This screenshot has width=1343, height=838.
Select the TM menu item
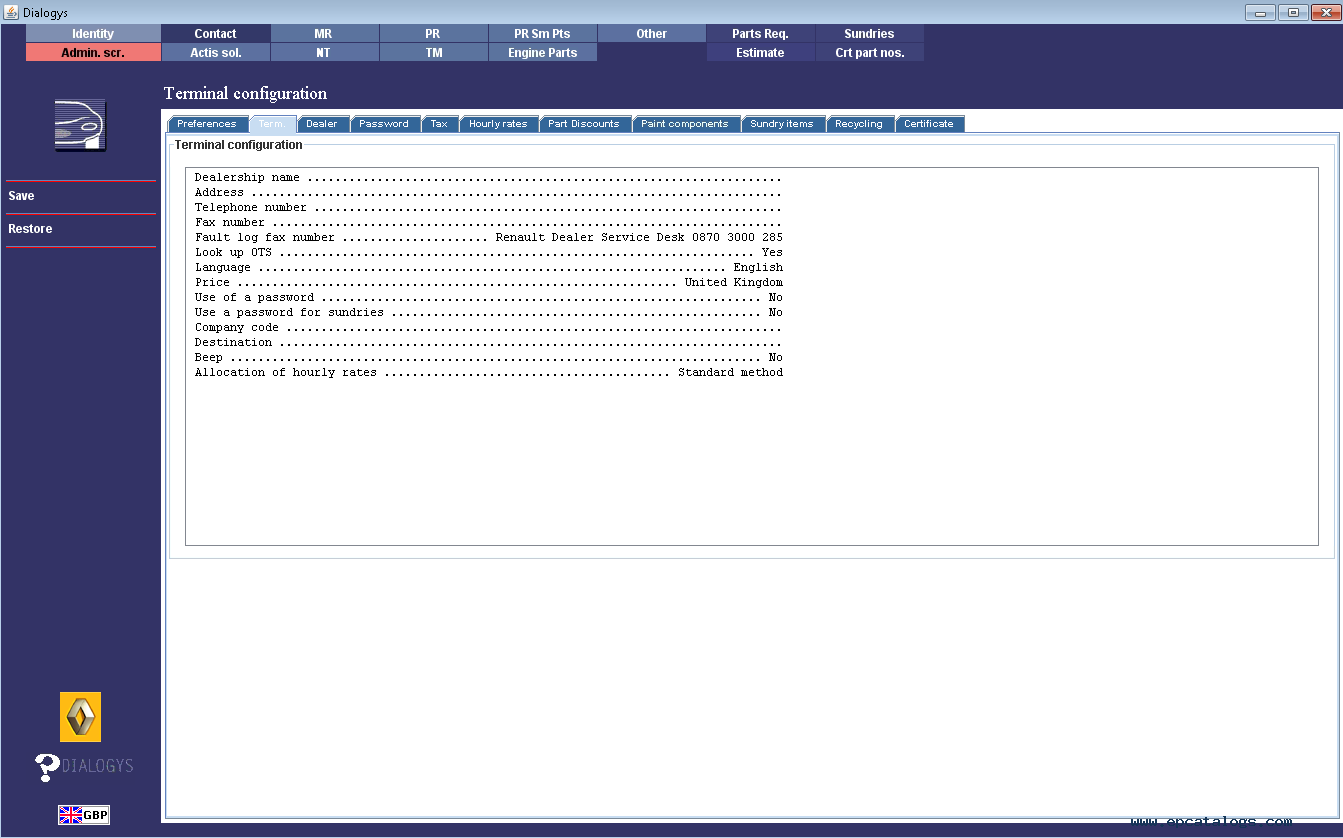pos(433,53)
